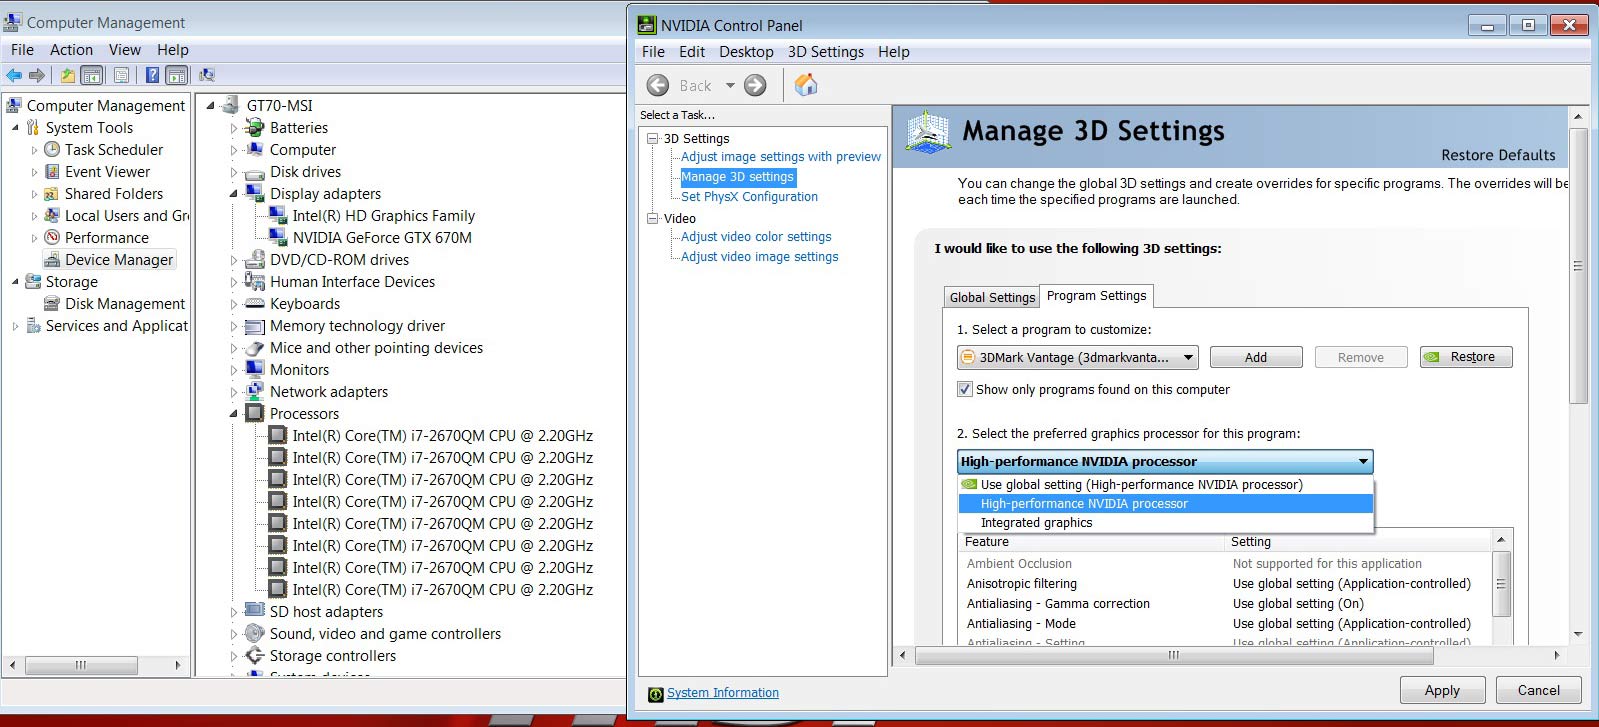Select NVIDIA GeForce GTX 670M device
The width and height of the screenshot is (1599, 727).
tap(381, 238)
